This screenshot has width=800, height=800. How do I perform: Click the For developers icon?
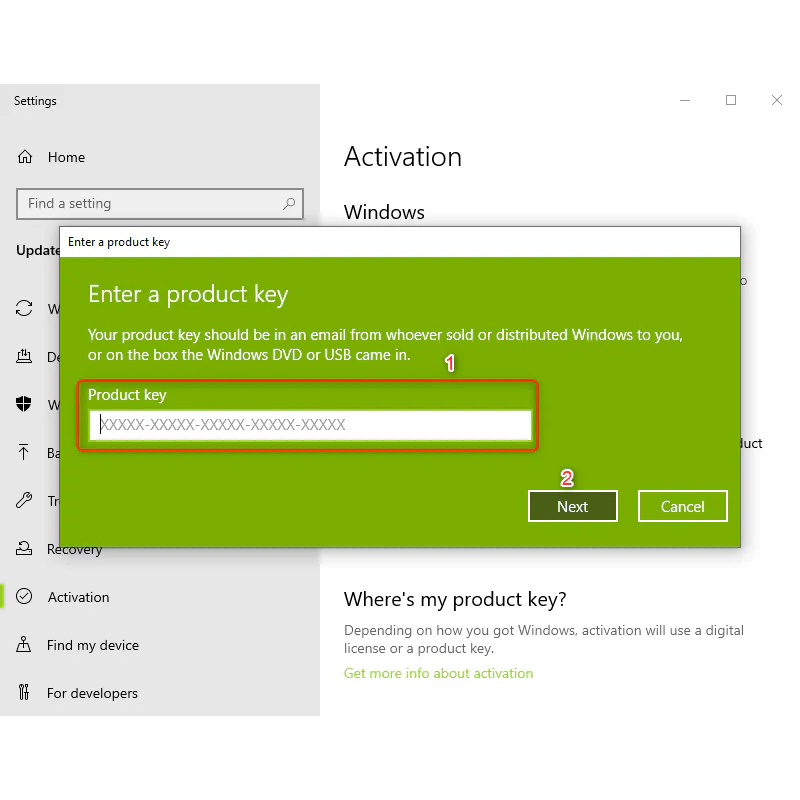pyautogui.click(x=25, y=693)
